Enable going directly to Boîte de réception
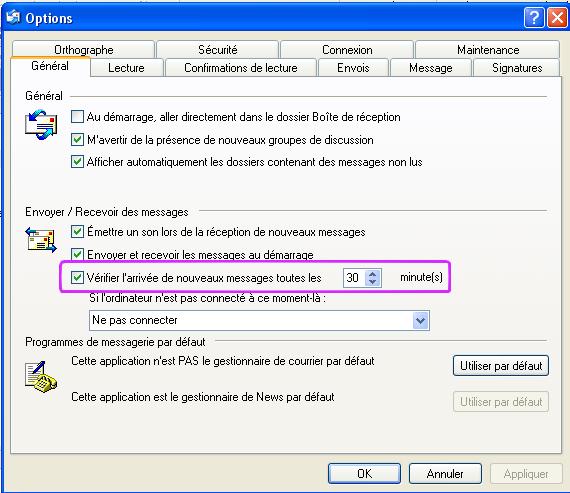This screenshot has width=570, height=493. click(77, 117)
